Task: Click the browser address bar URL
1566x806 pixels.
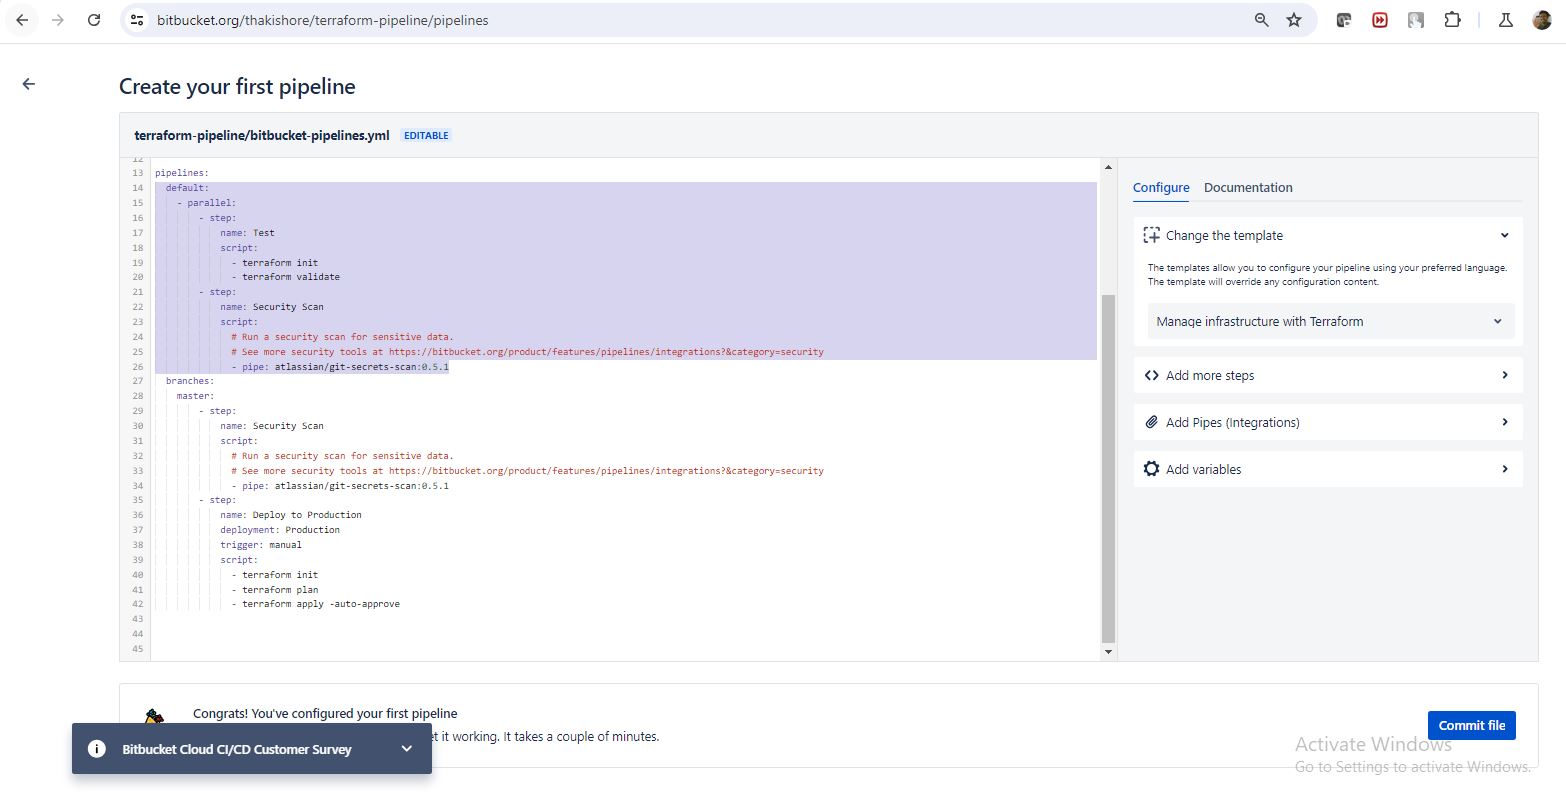Action: coord(322,20)
